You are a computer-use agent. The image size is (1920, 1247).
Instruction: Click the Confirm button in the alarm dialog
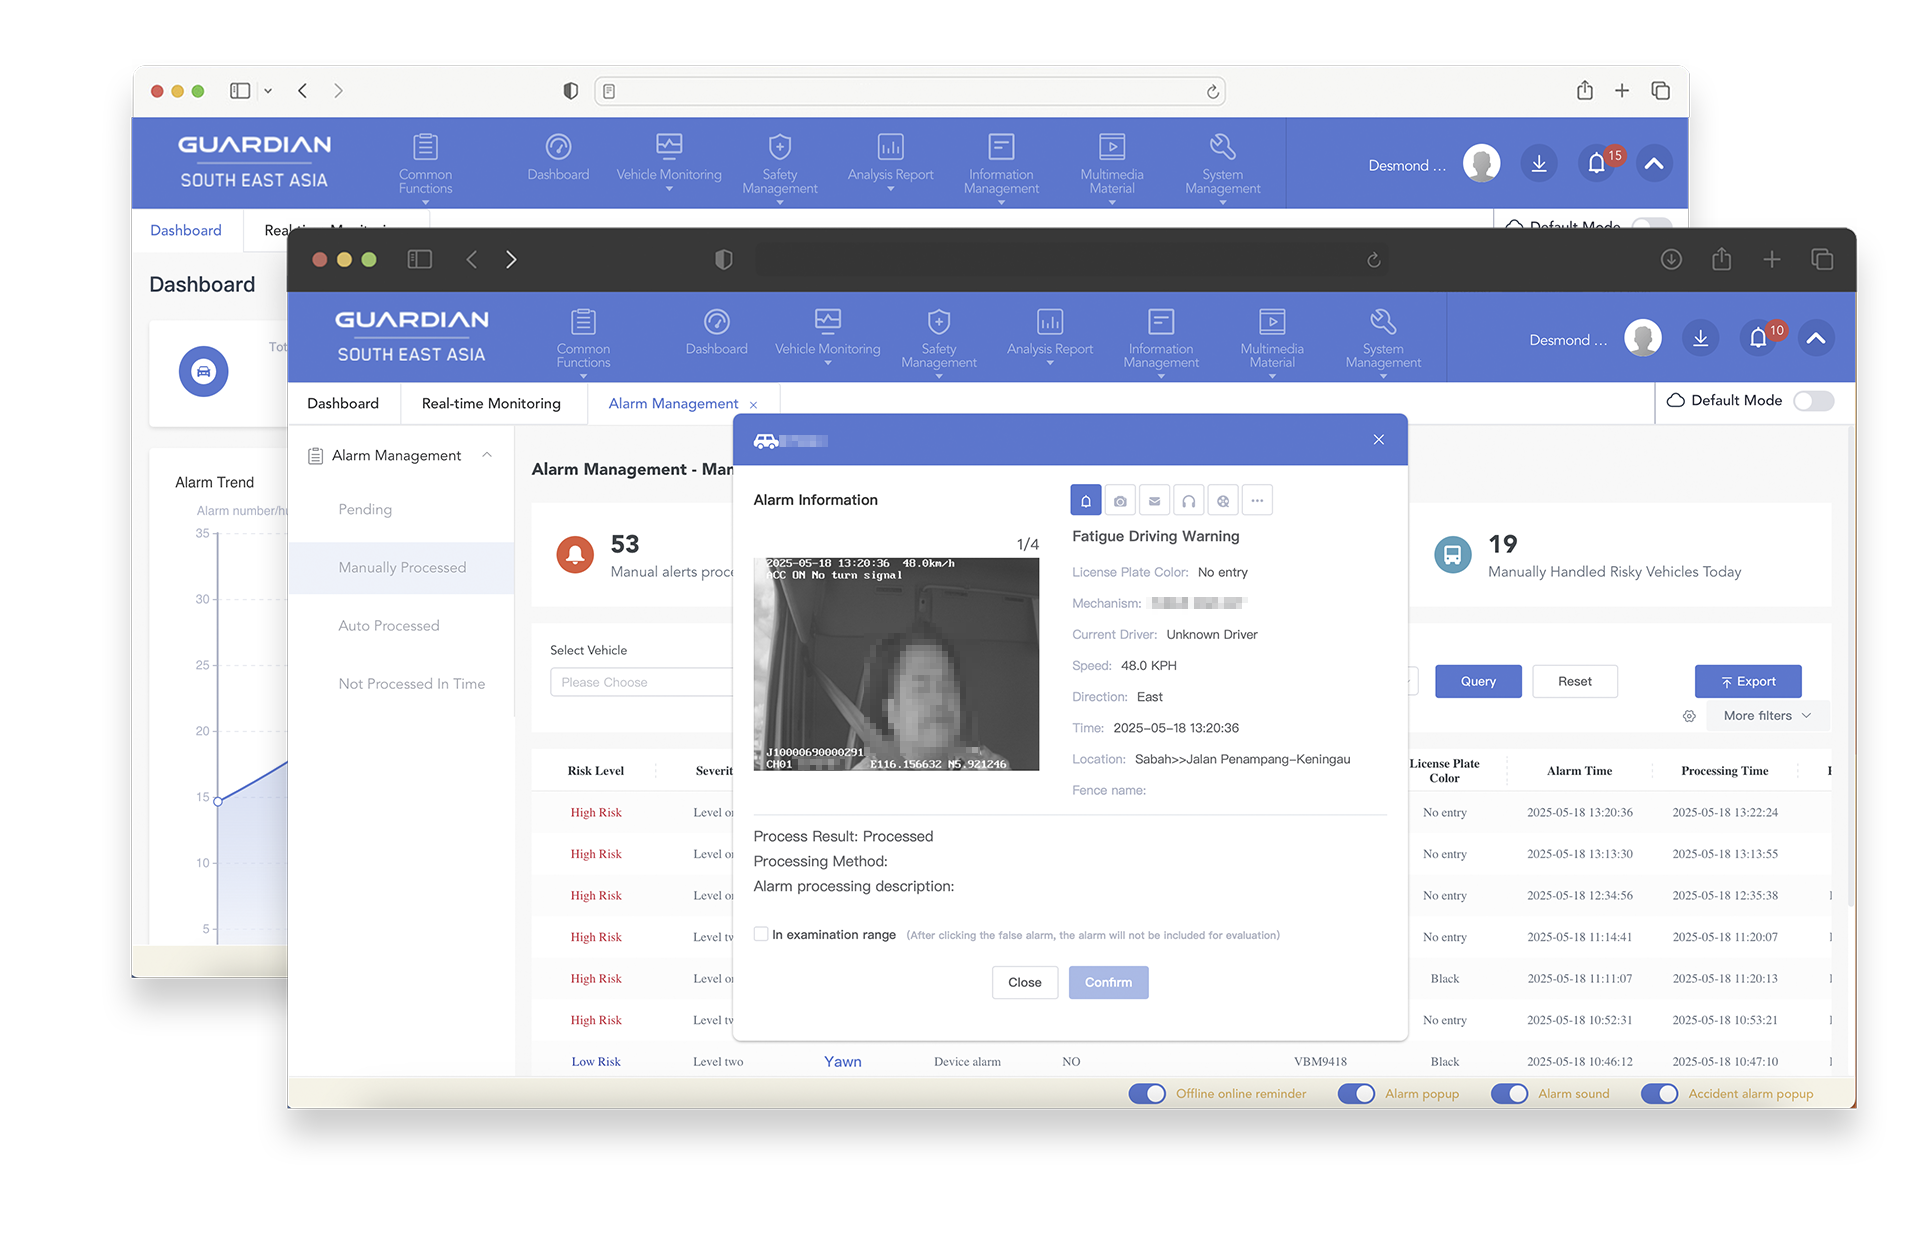(x=1108, y=983)
